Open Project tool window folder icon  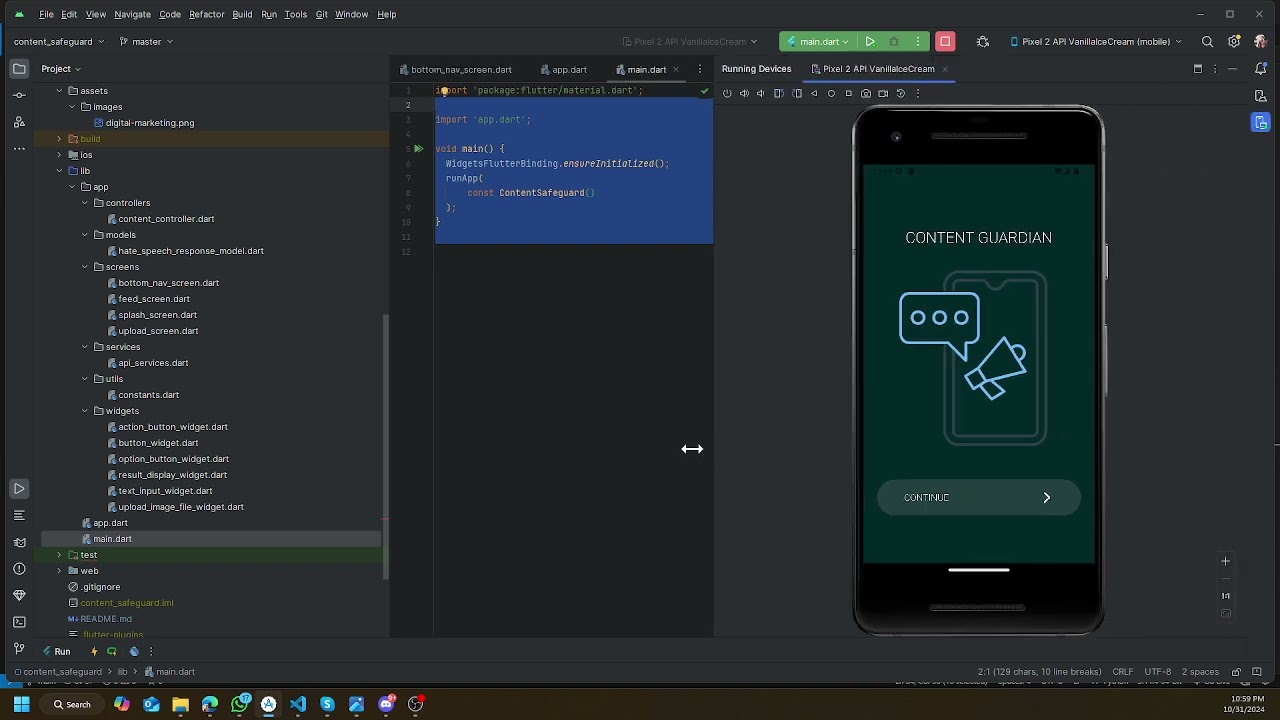(x=19, y=69)
